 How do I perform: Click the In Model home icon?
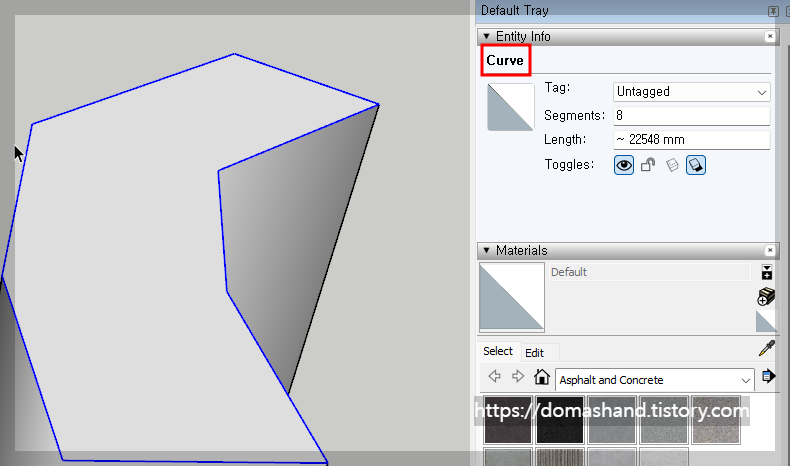(542, 376)
